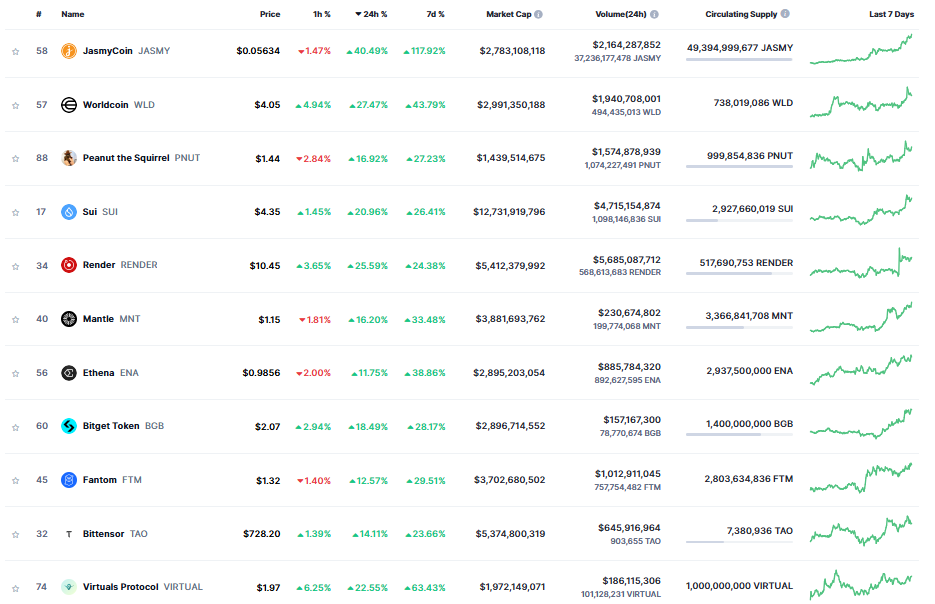Click the Peanut the Squirrel logo
The width and height of the screenshot is (935, 604).
[x=69, y=158]
